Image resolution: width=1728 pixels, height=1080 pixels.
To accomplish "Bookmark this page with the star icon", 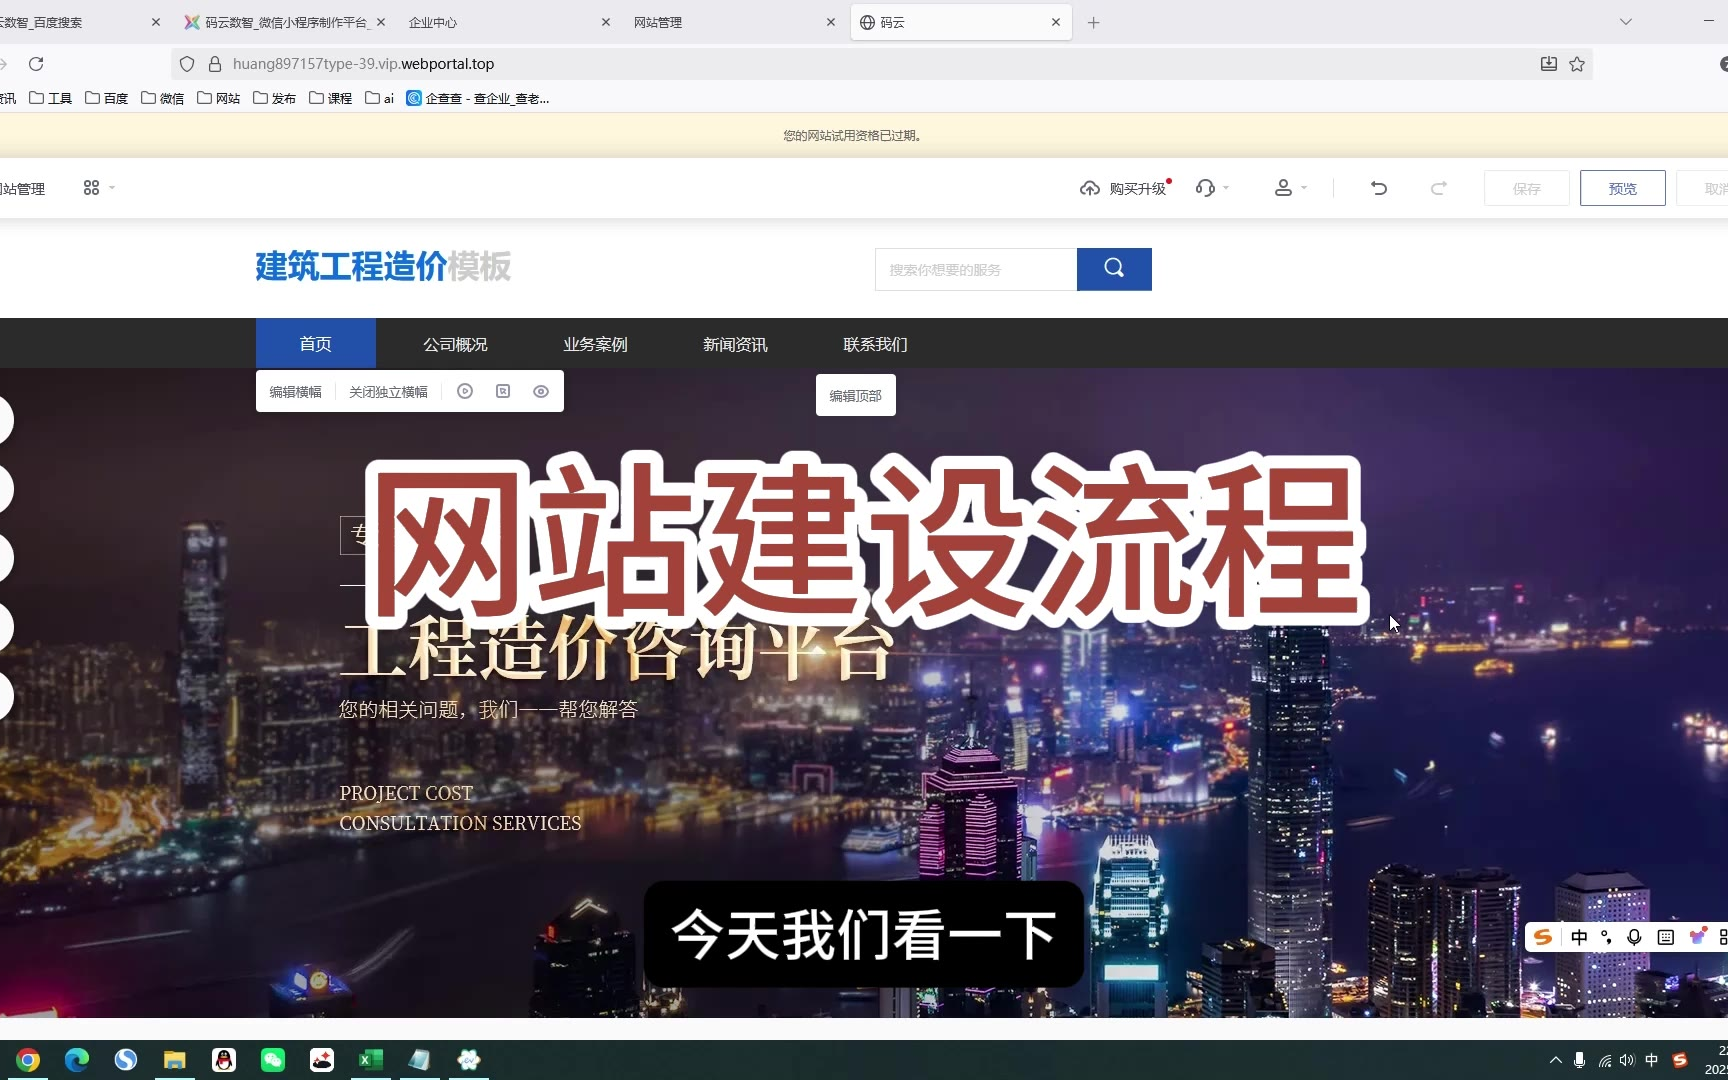I will point(1577,64).
